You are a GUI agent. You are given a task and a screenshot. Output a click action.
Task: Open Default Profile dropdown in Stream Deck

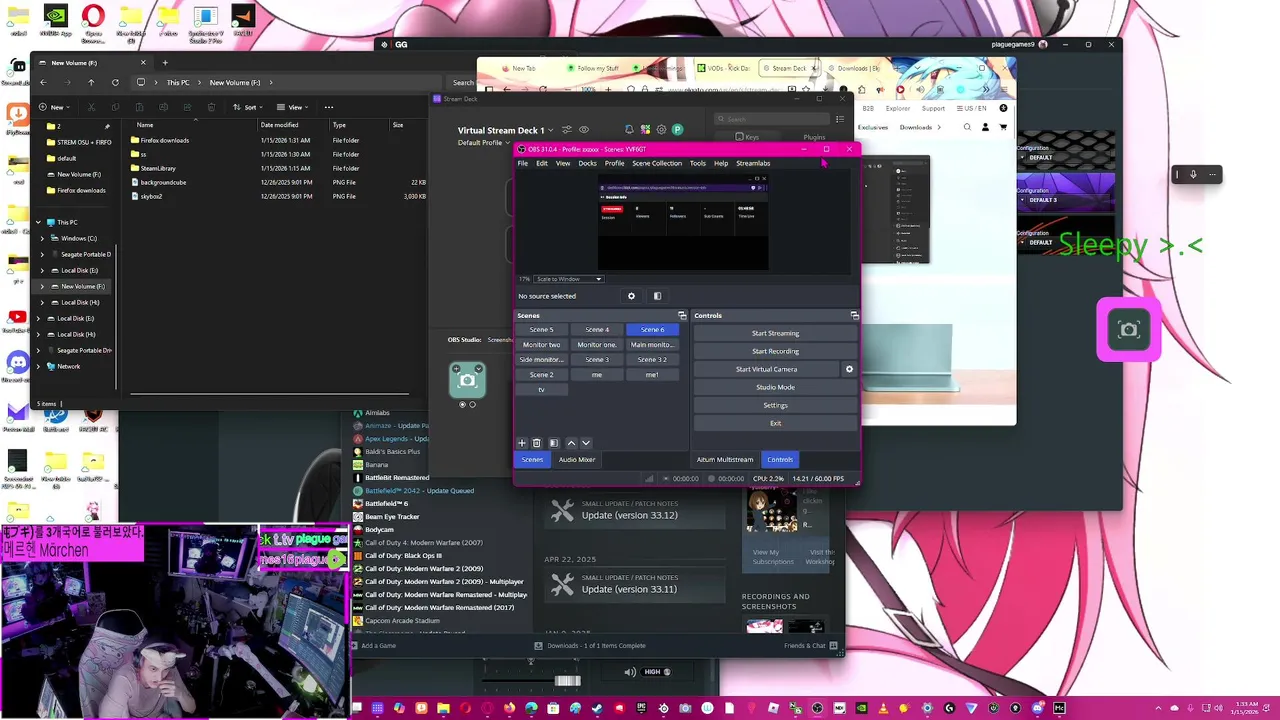click(x=484, y=143)
